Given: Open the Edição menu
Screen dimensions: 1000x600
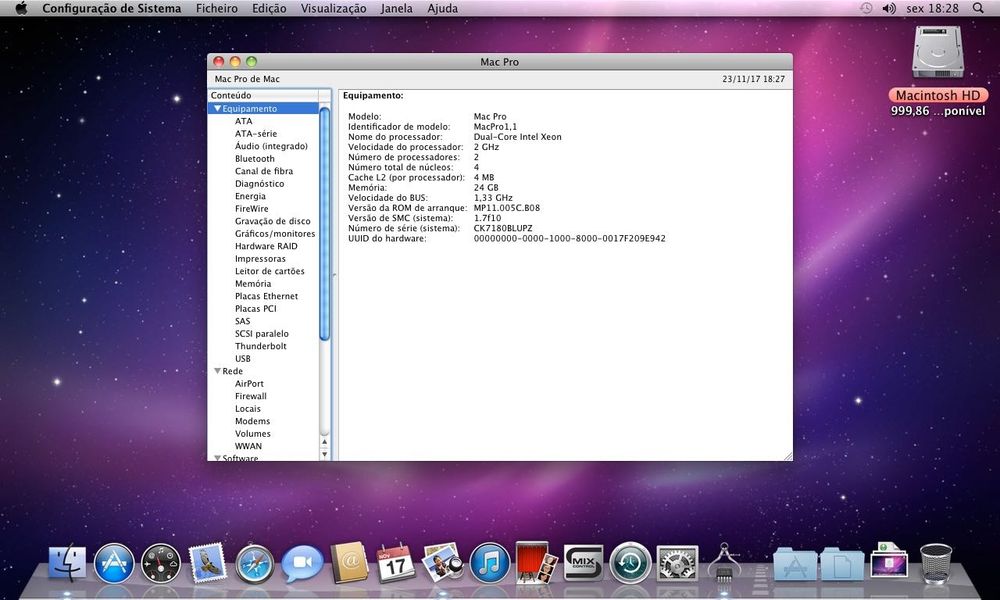Looking at the screenshot, I should pyautogui.click(x=269, y=8).
